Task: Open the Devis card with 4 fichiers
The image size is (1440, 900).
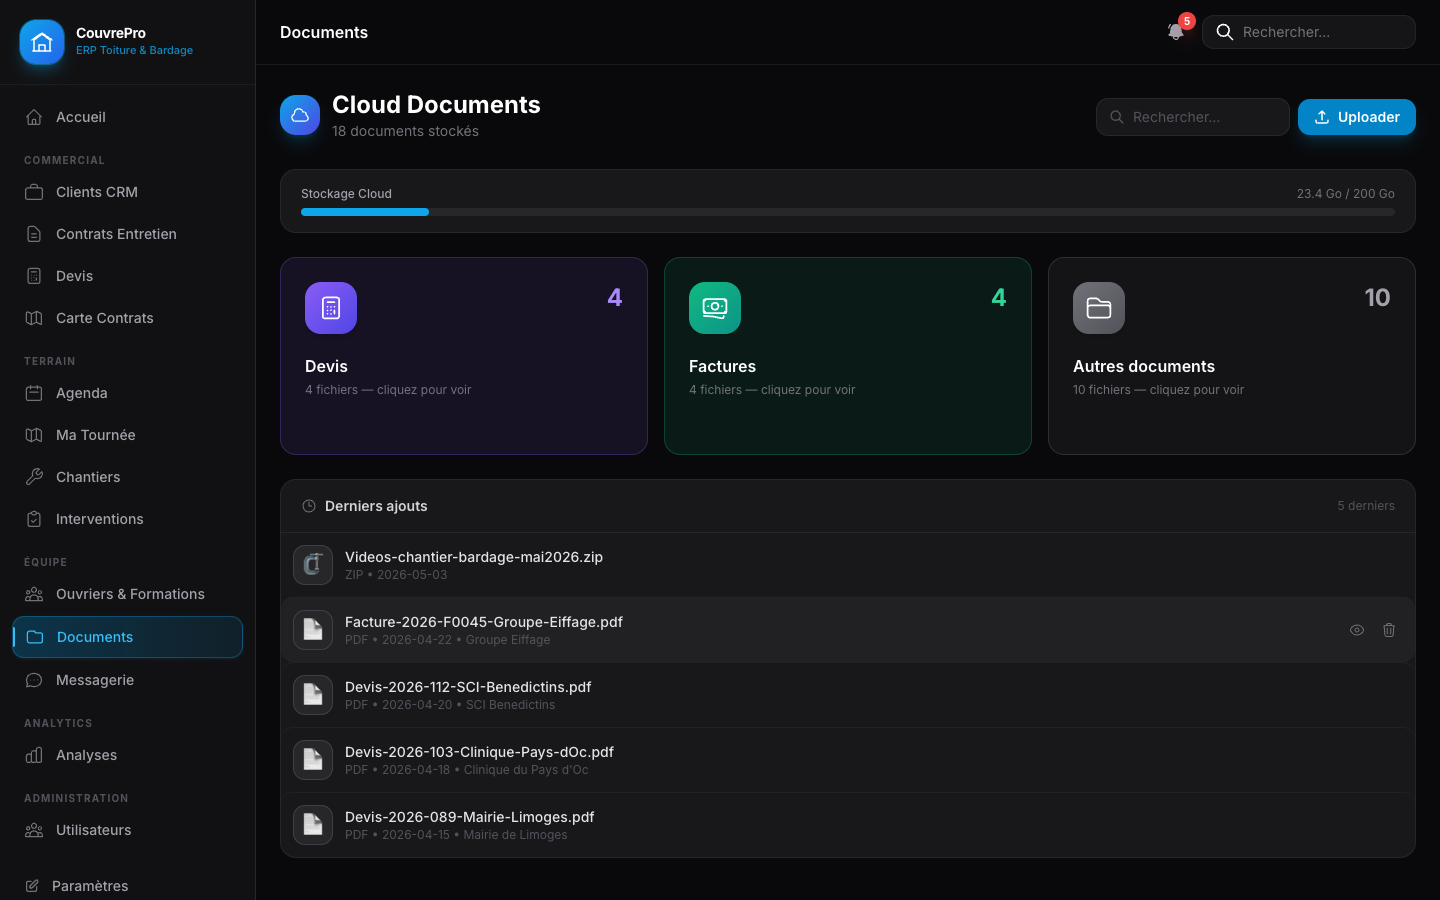Action: (x=464, y=356)
